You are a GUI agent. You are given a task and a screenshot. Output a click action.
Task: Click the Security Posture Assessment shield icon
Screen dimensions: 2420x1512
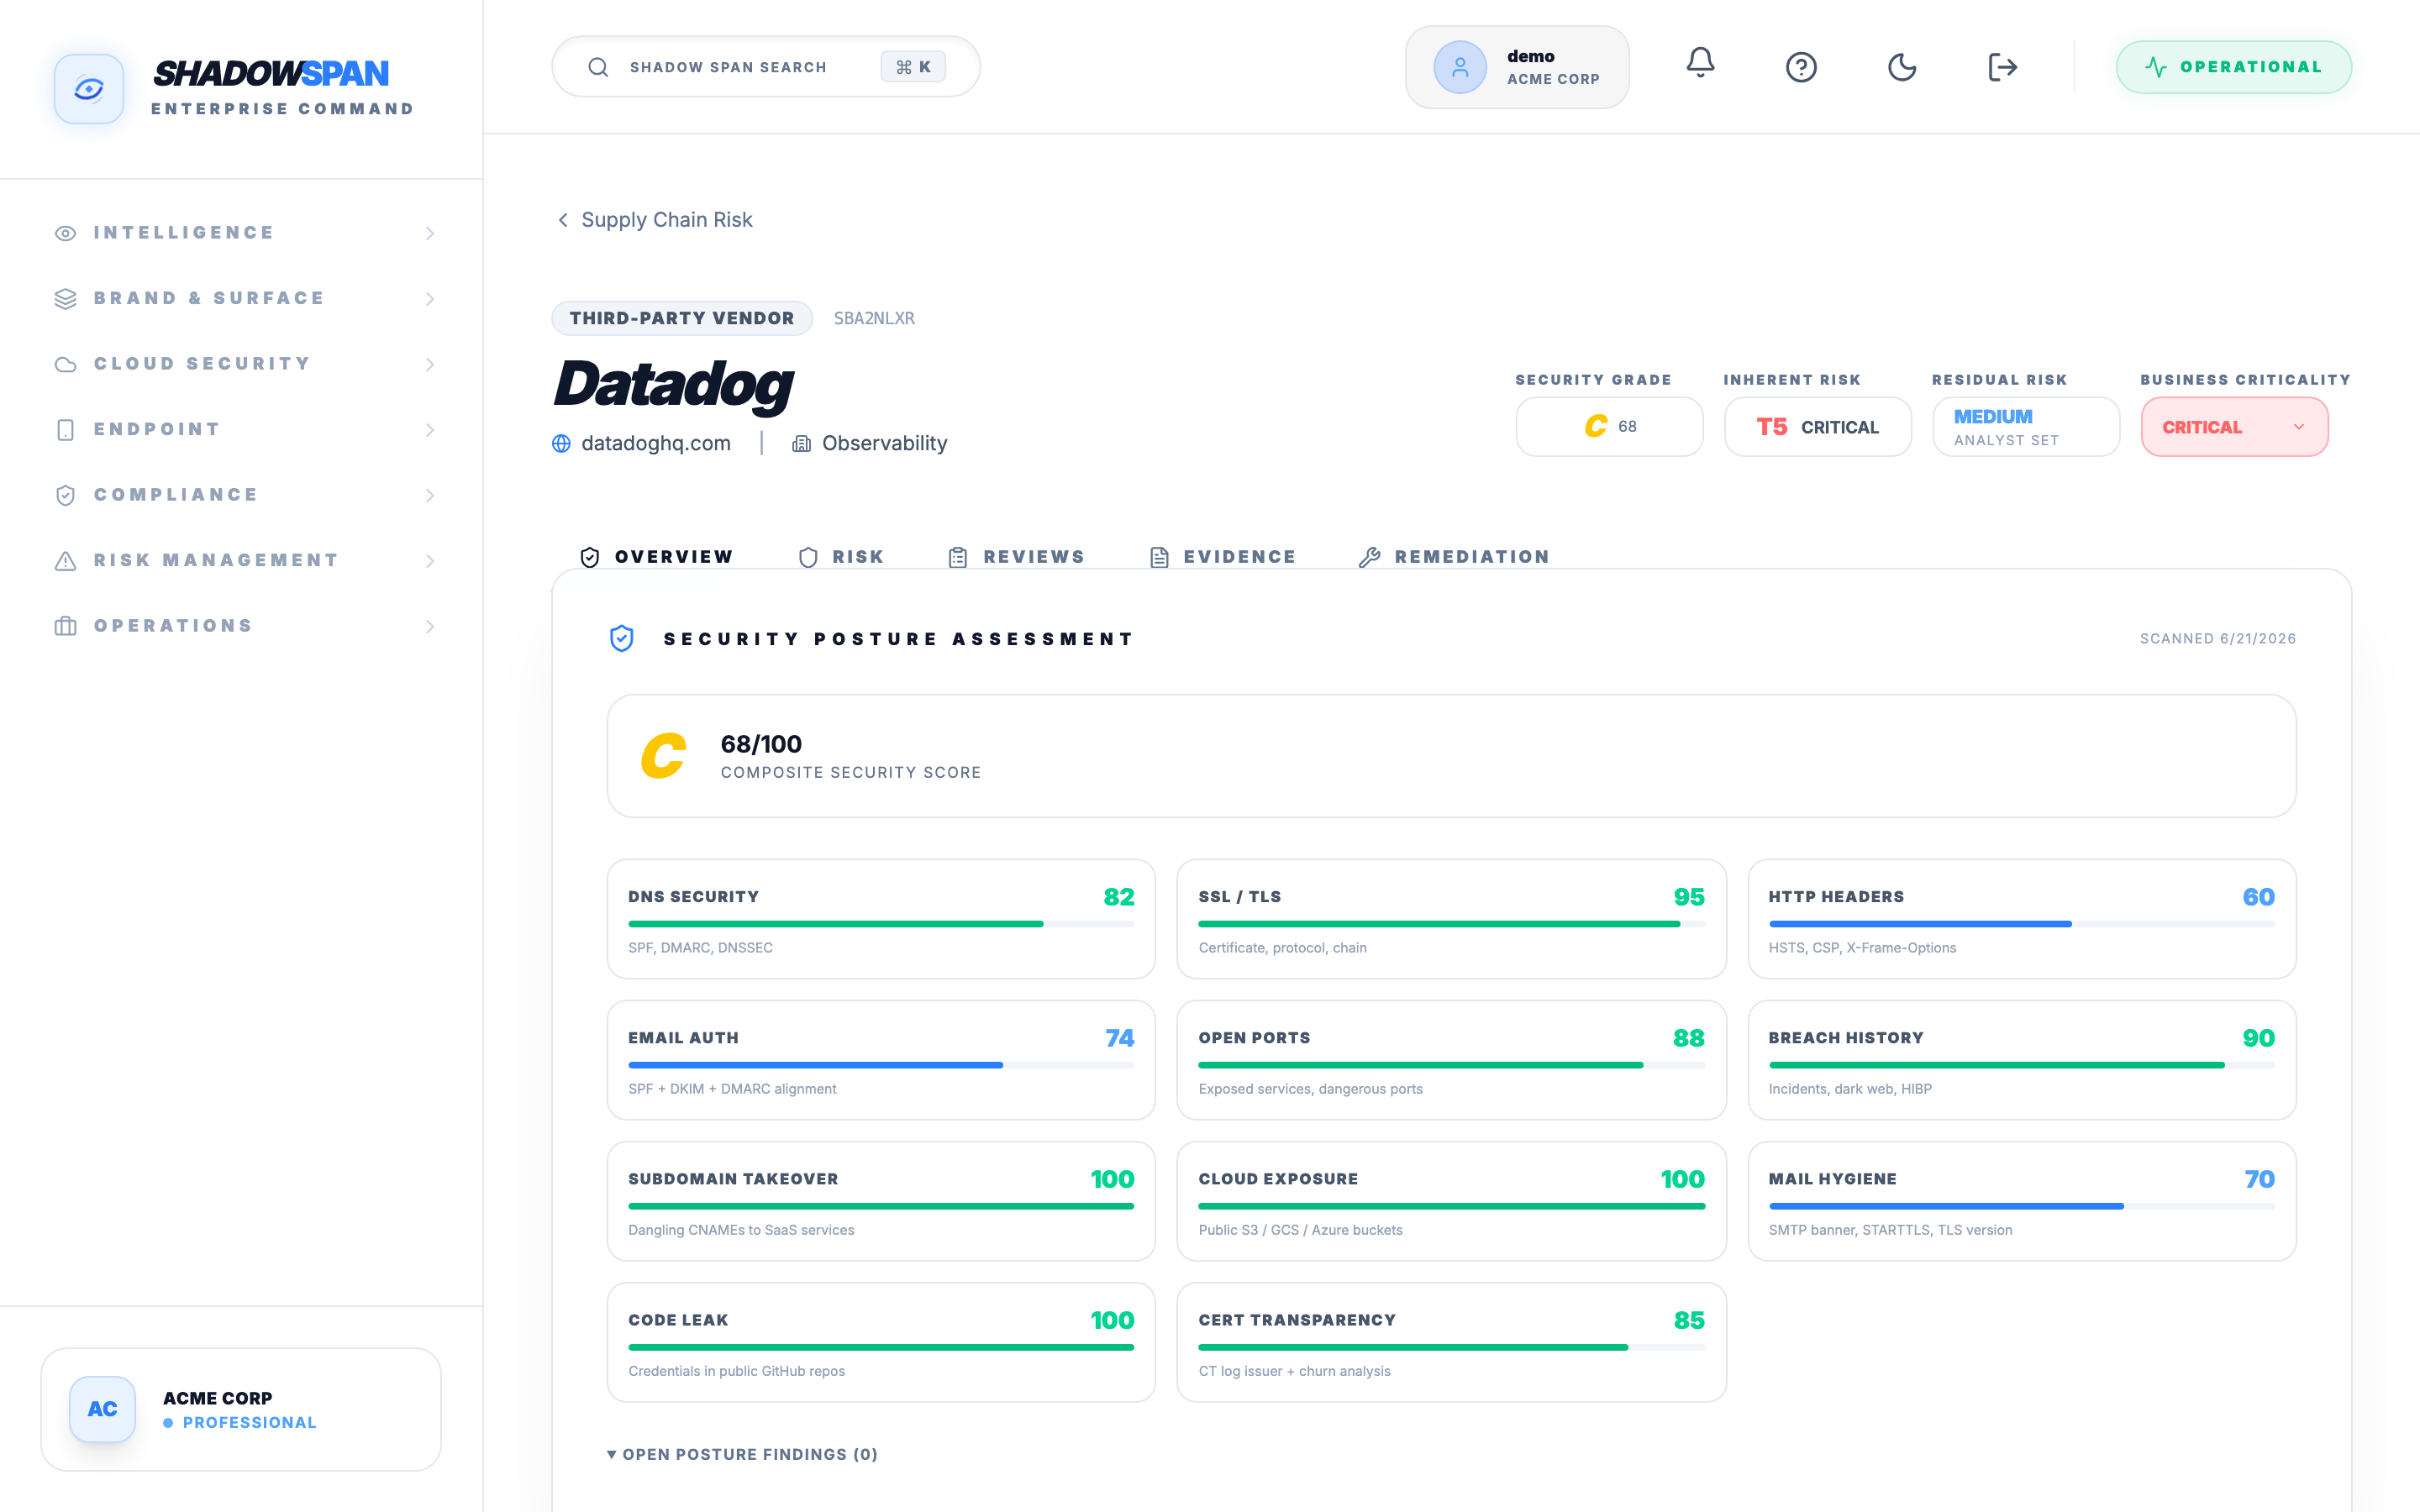click(x=622, y=638)
